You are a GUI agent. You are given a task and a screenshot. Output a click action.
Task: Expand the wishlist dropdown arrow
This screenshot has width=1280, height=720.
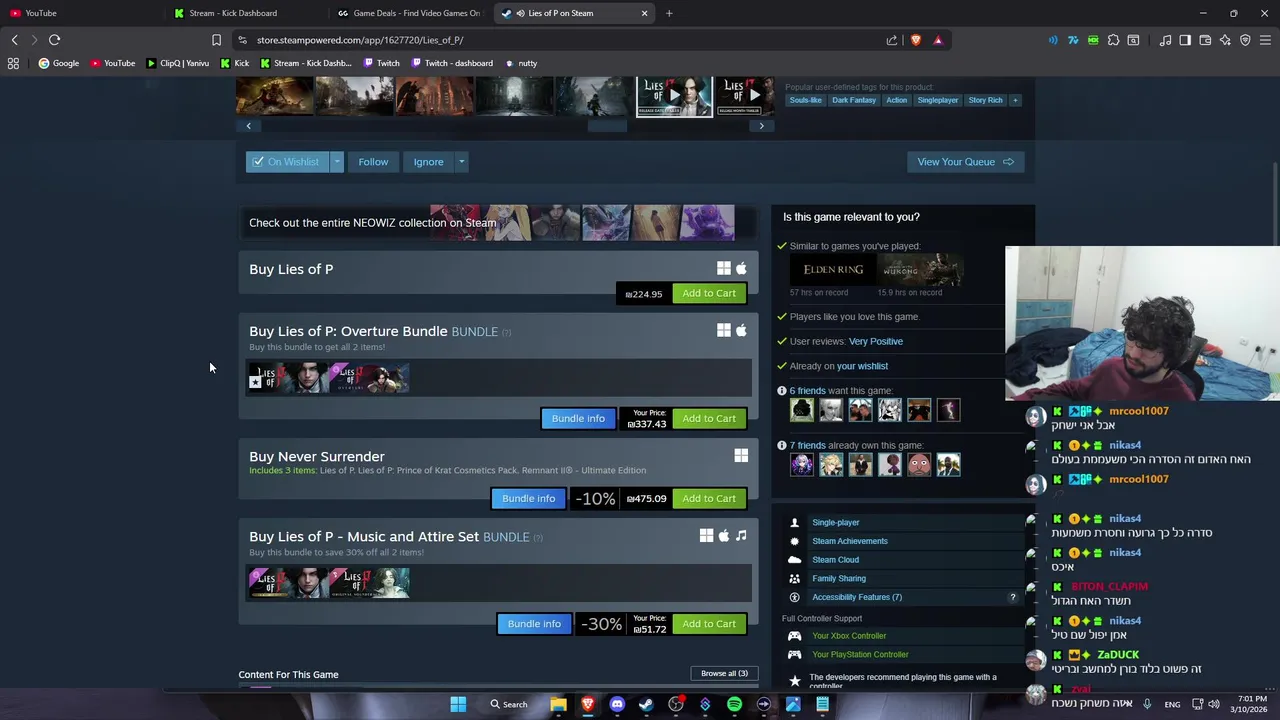pos(337,162)
